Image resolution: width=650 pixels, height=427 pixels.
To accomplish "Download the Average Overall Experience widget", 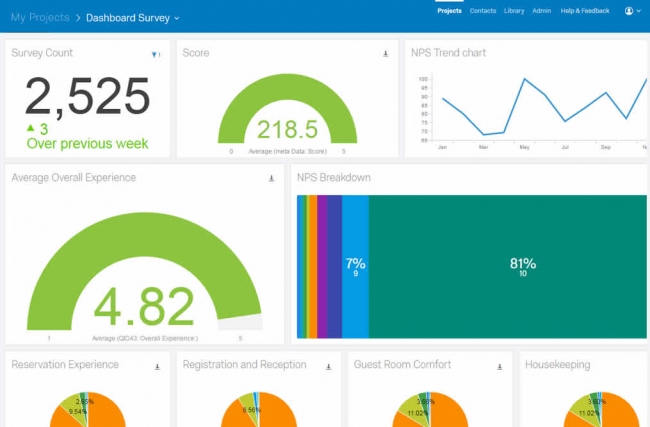I will (272, 179).
